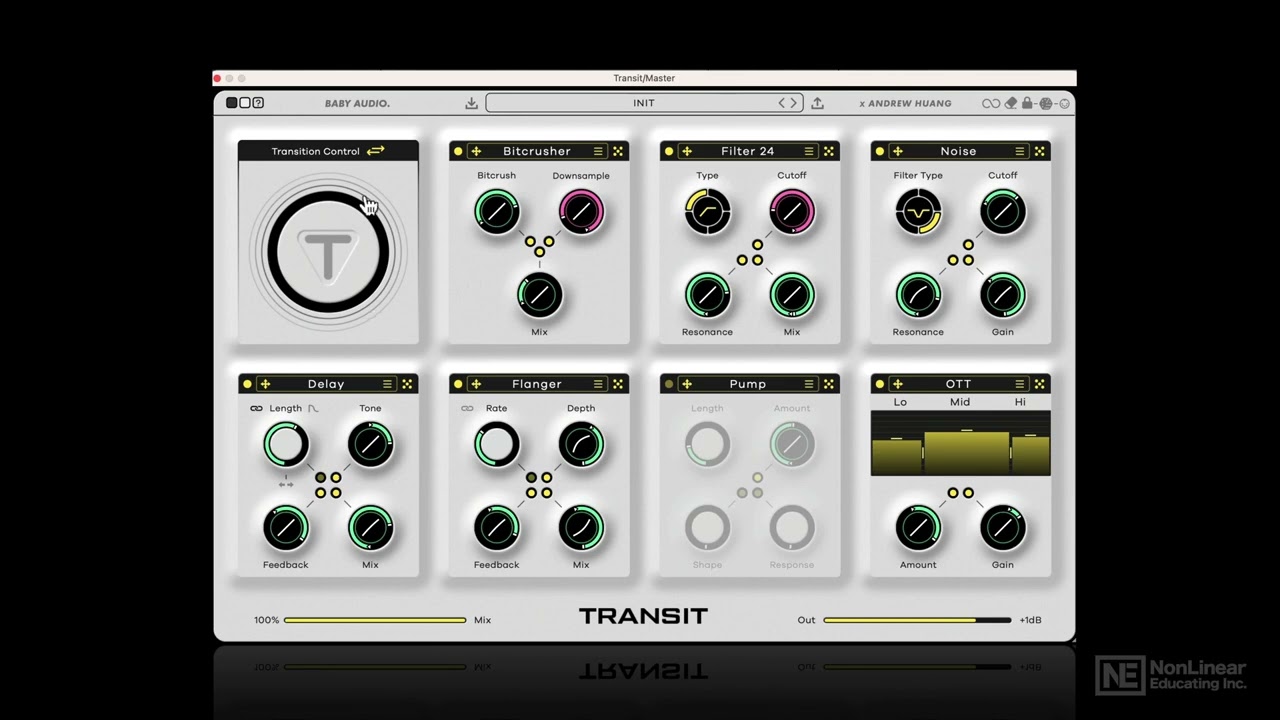
Task: Click the OTT module title
Action: [x=958, y=384]
